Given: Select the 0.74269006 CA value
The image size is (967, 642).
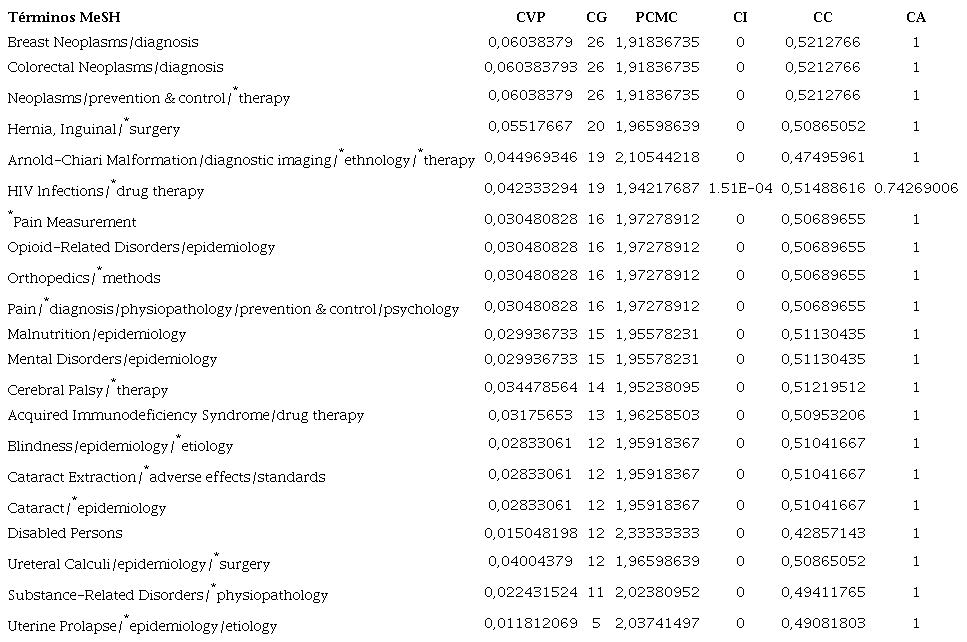Looking at the screenshot, I should click(x=916, y=188).
